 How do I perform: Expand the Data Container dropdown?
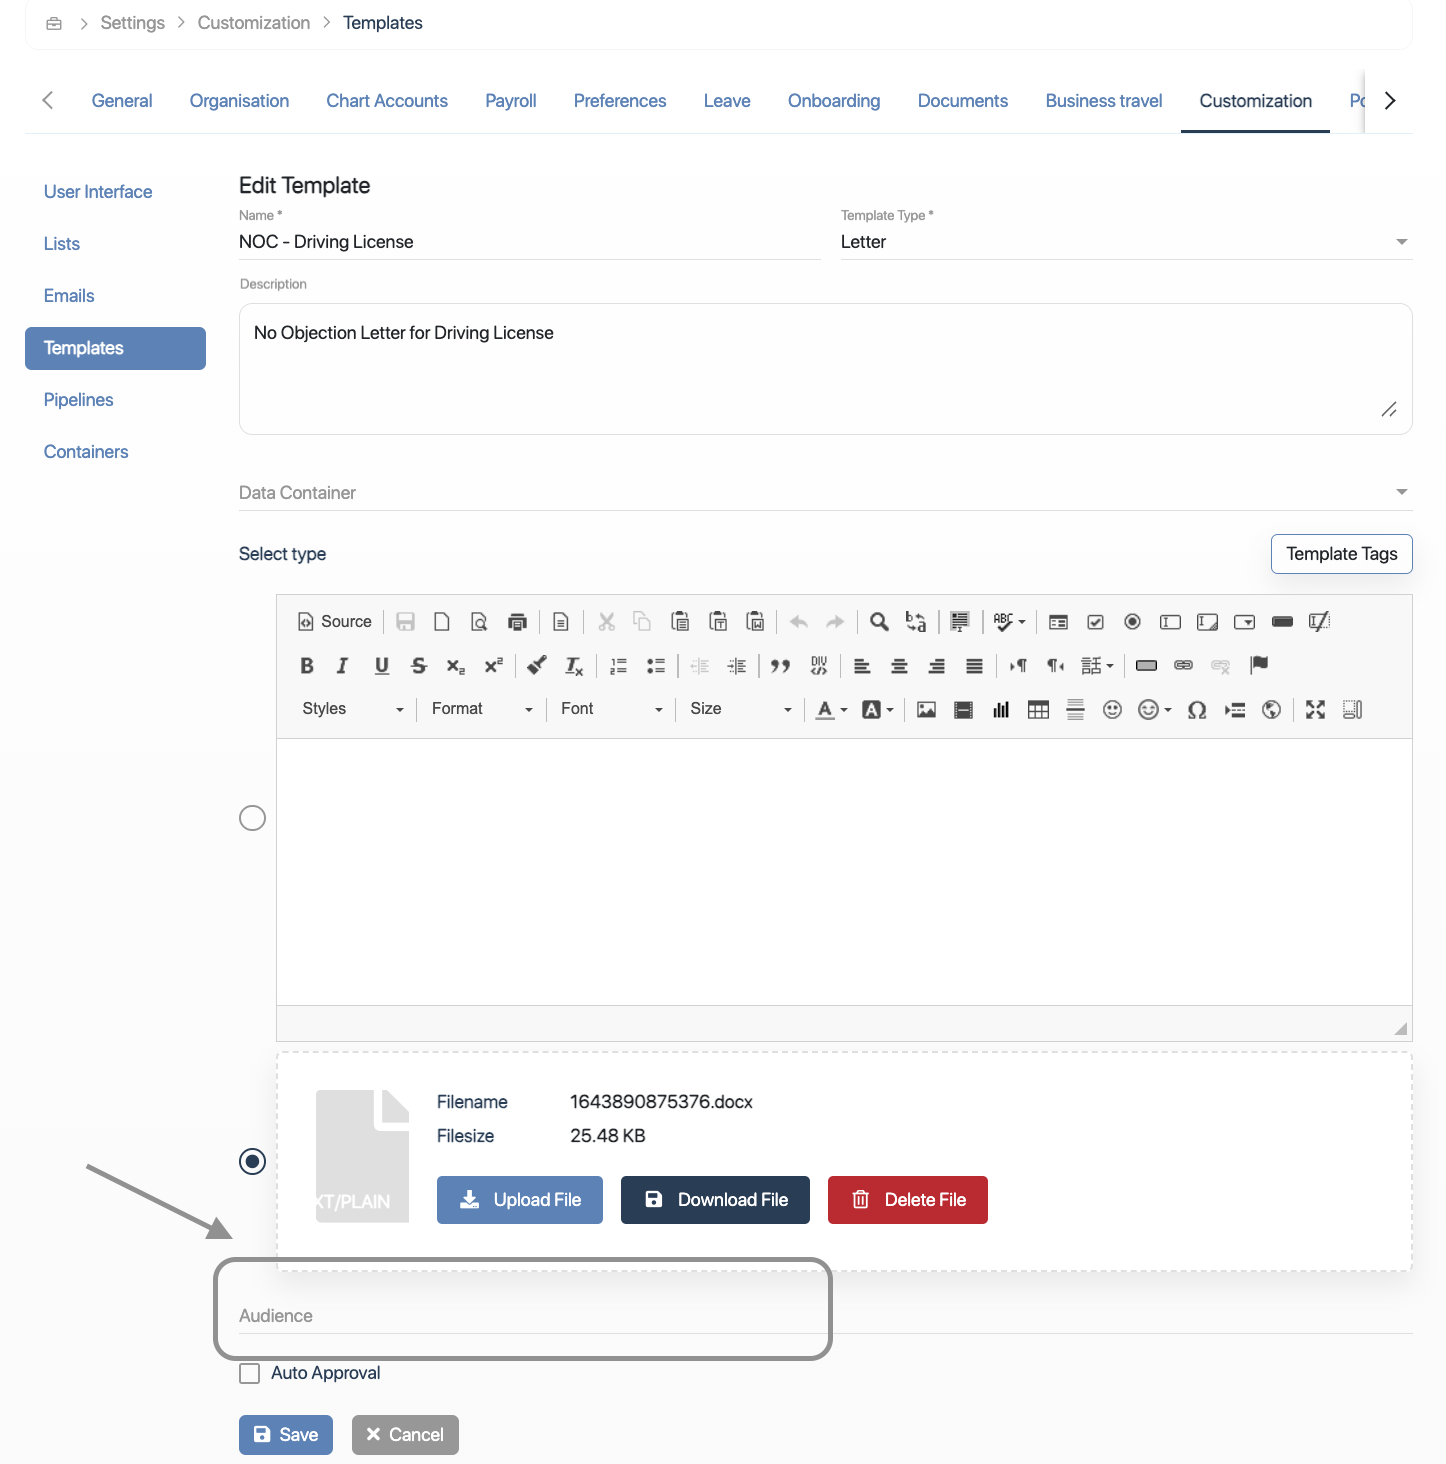[825, 493]
